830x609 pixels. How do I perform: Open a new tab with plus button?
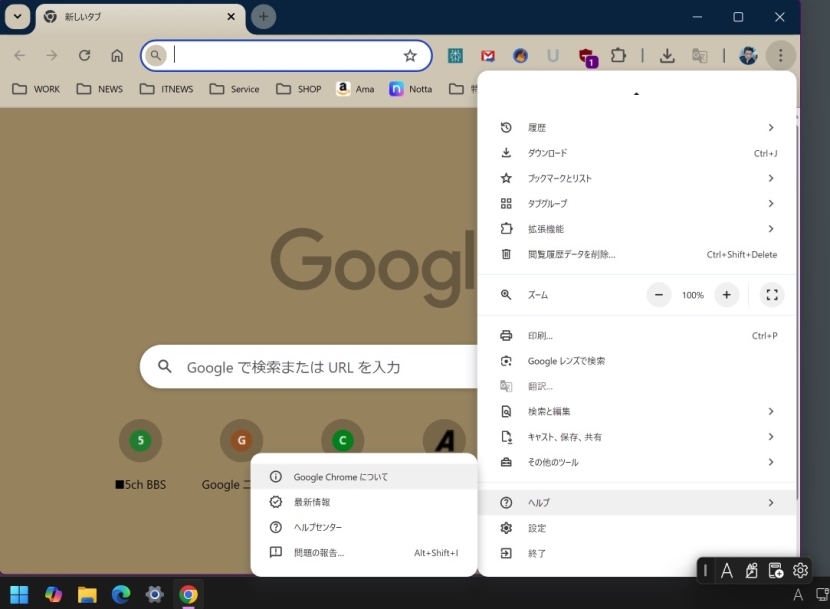tap(263, 17)
